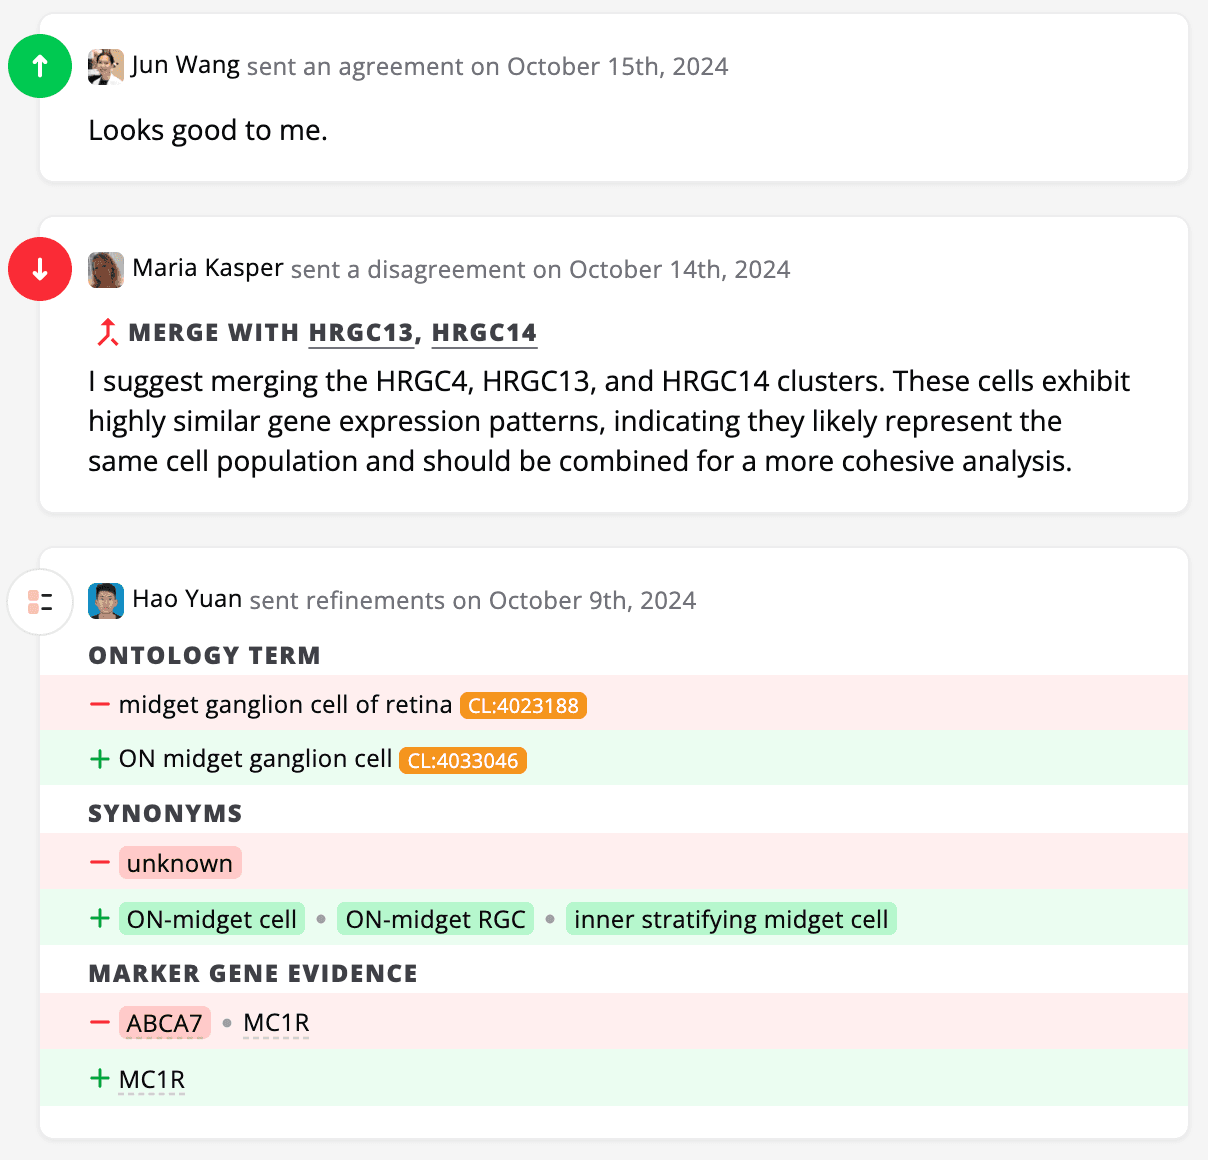Screen dimensions: 1208x1160
Task: Open Jun Wang's avatar
Action: (106, 67)
